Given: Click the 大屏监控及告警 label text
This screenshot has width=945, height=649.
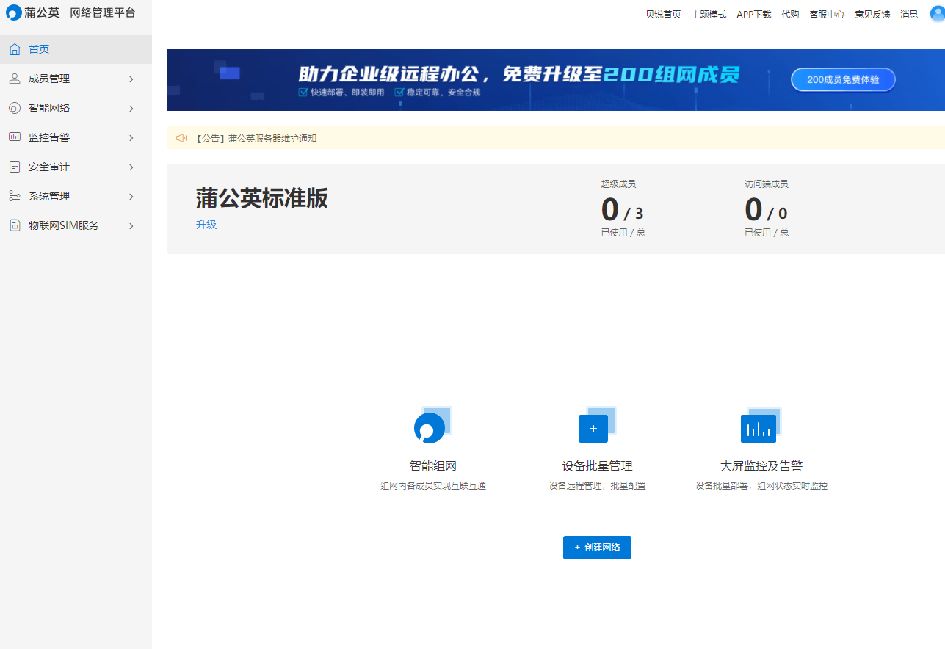Looking at the screenshot, I should pyautogui.click(x=761, y=465).
